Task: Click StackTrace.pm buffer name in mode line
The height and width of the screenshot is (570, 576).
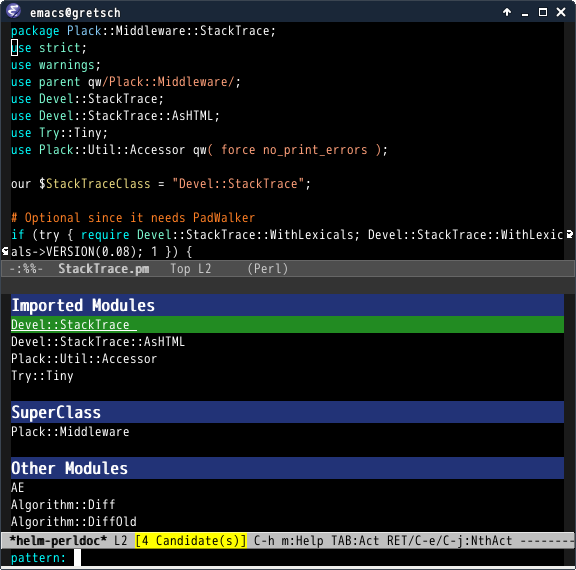Action: 104,269
